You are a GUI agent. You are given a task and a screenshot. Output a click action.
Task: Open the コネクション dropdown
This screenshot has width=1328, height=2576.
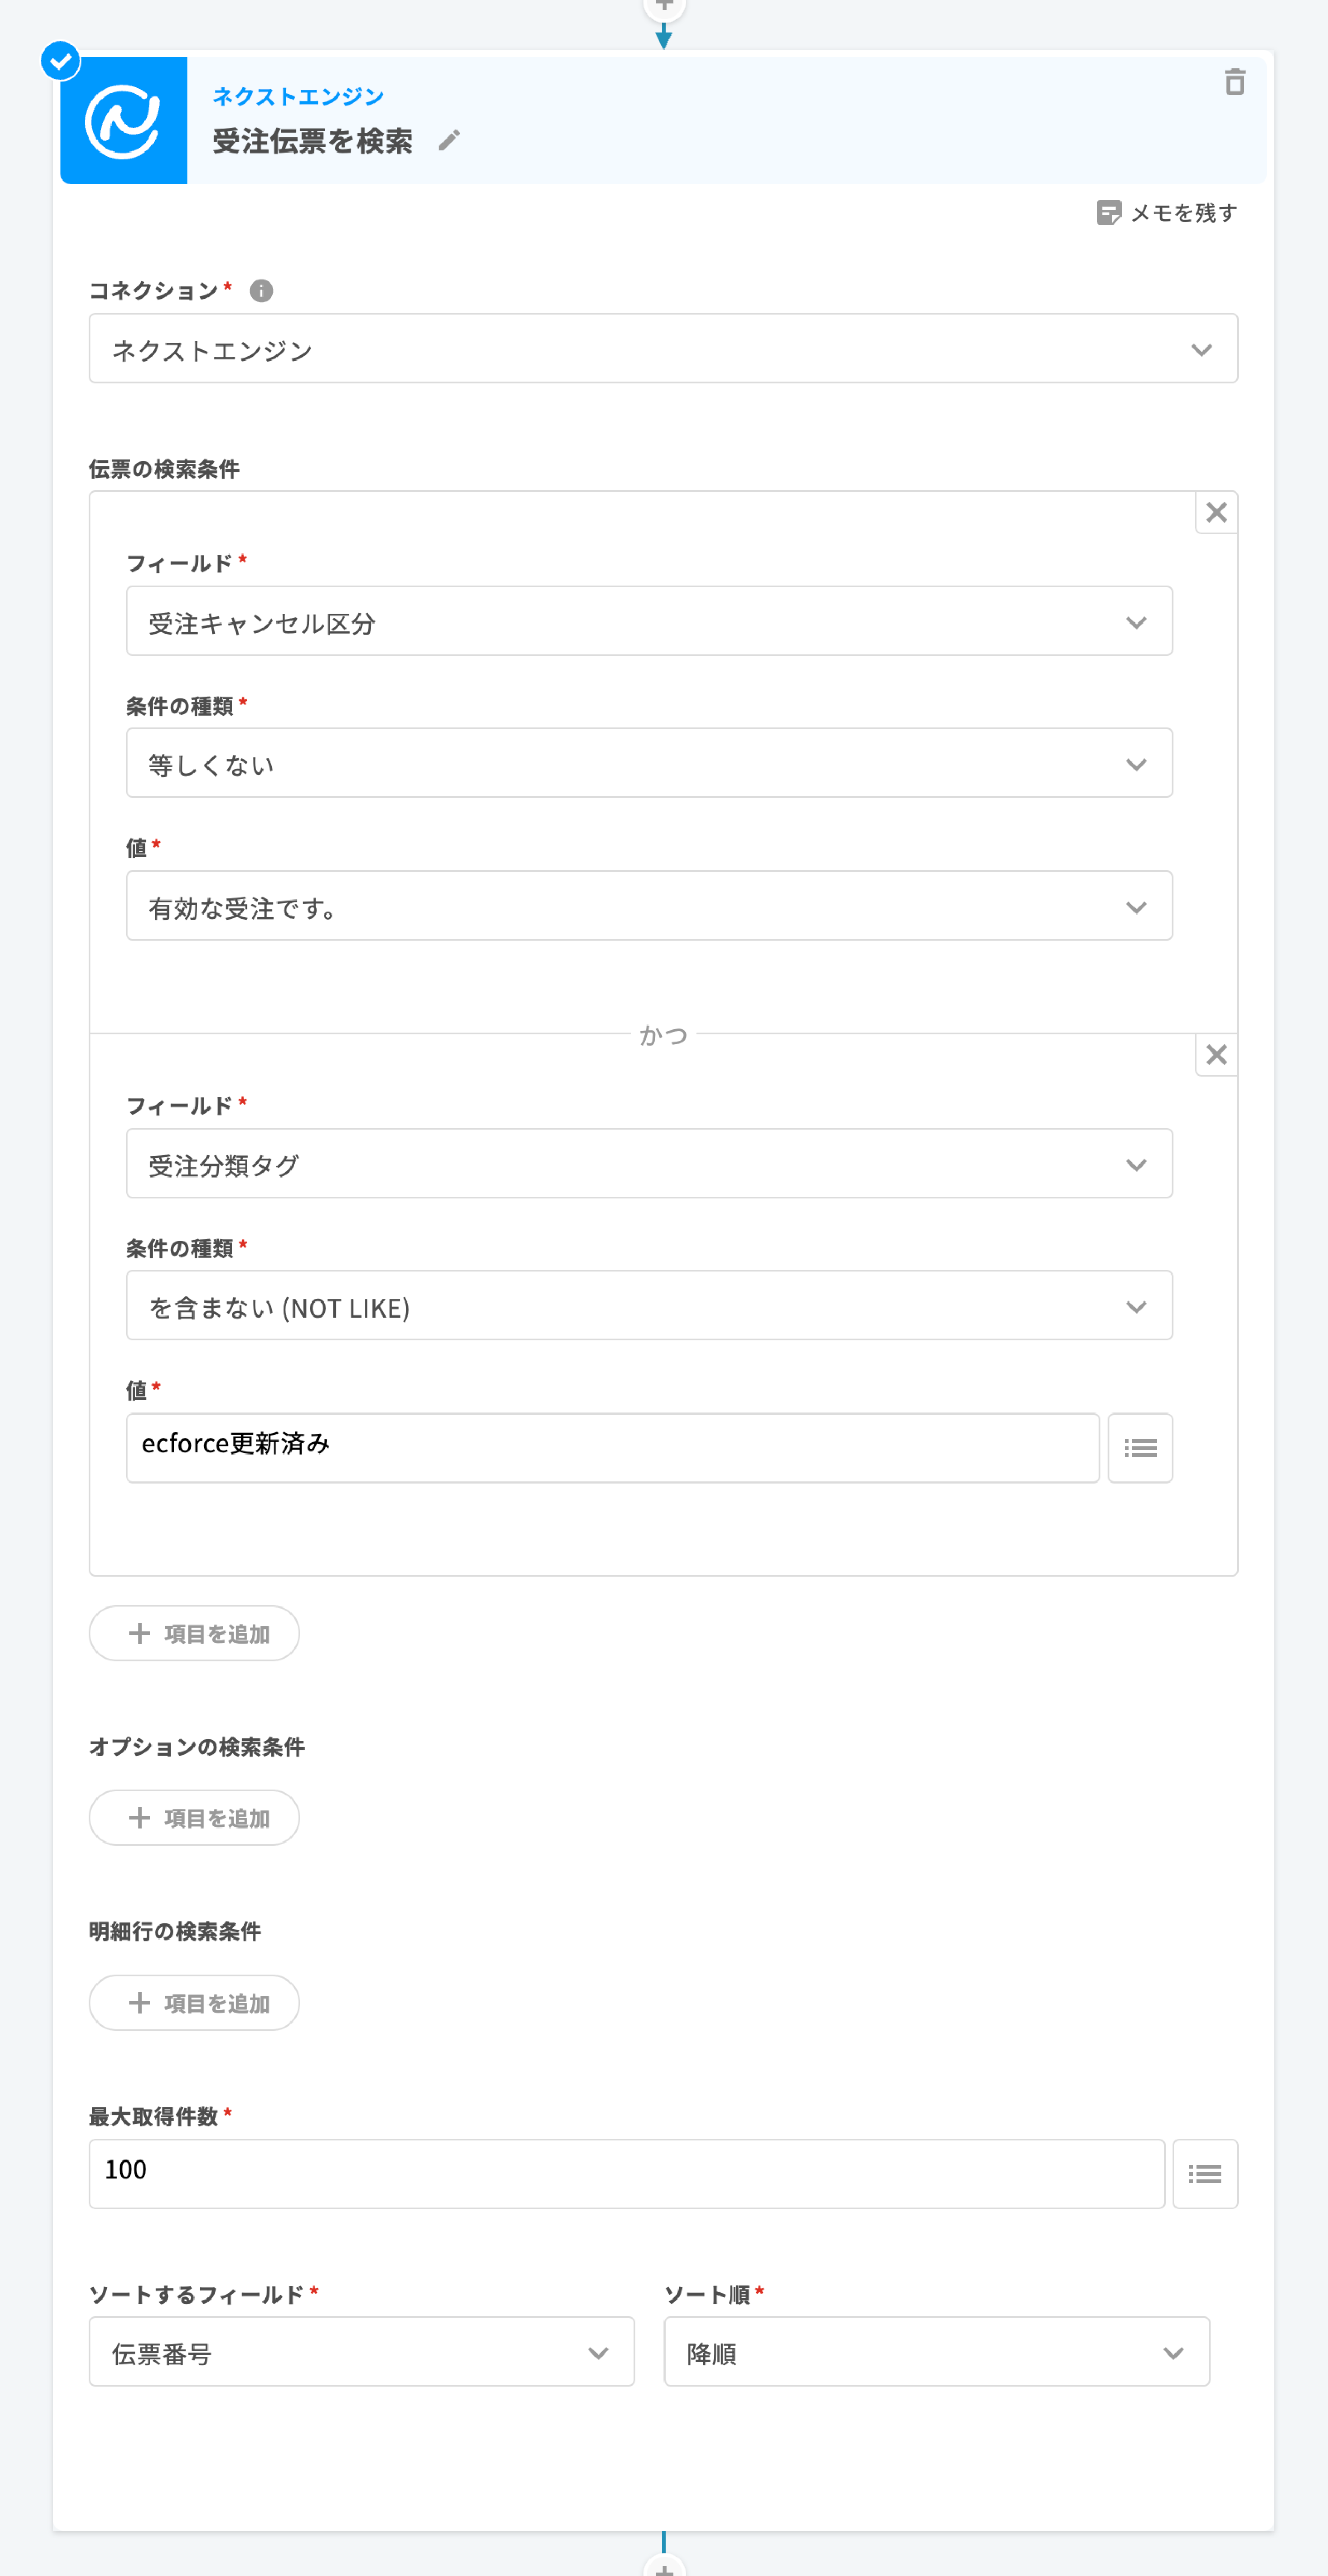click(663, 349)
